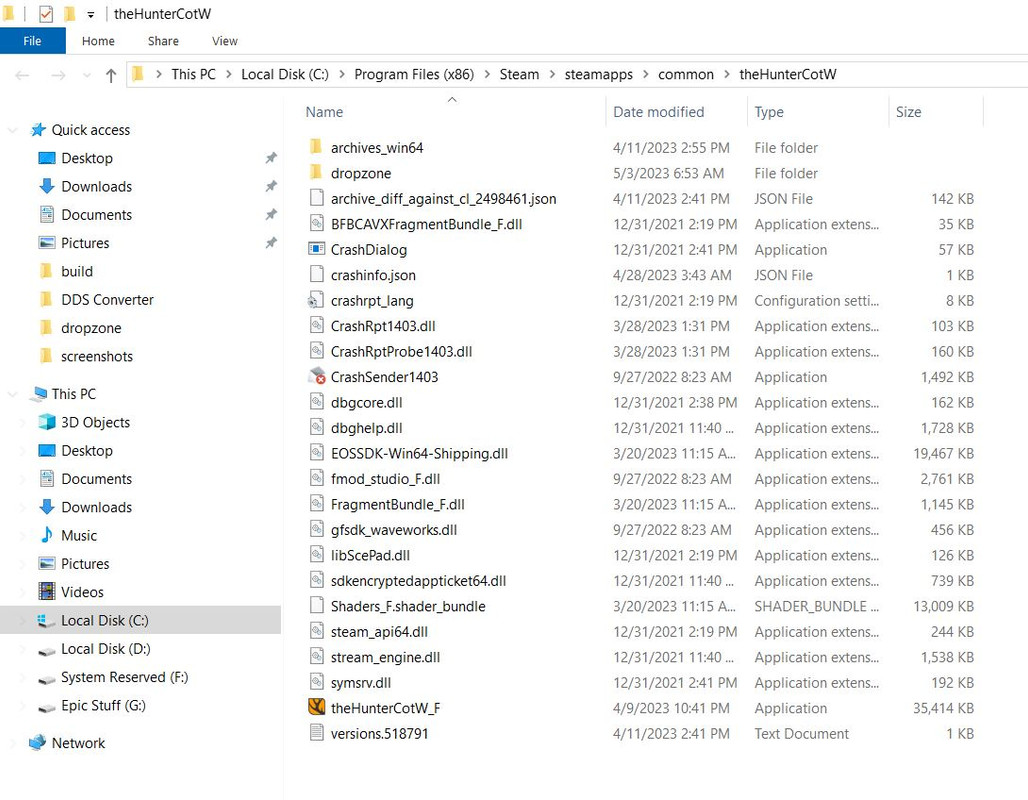Select file archive_diff_against_cl_2498461.json

click(x=443, y=199)
